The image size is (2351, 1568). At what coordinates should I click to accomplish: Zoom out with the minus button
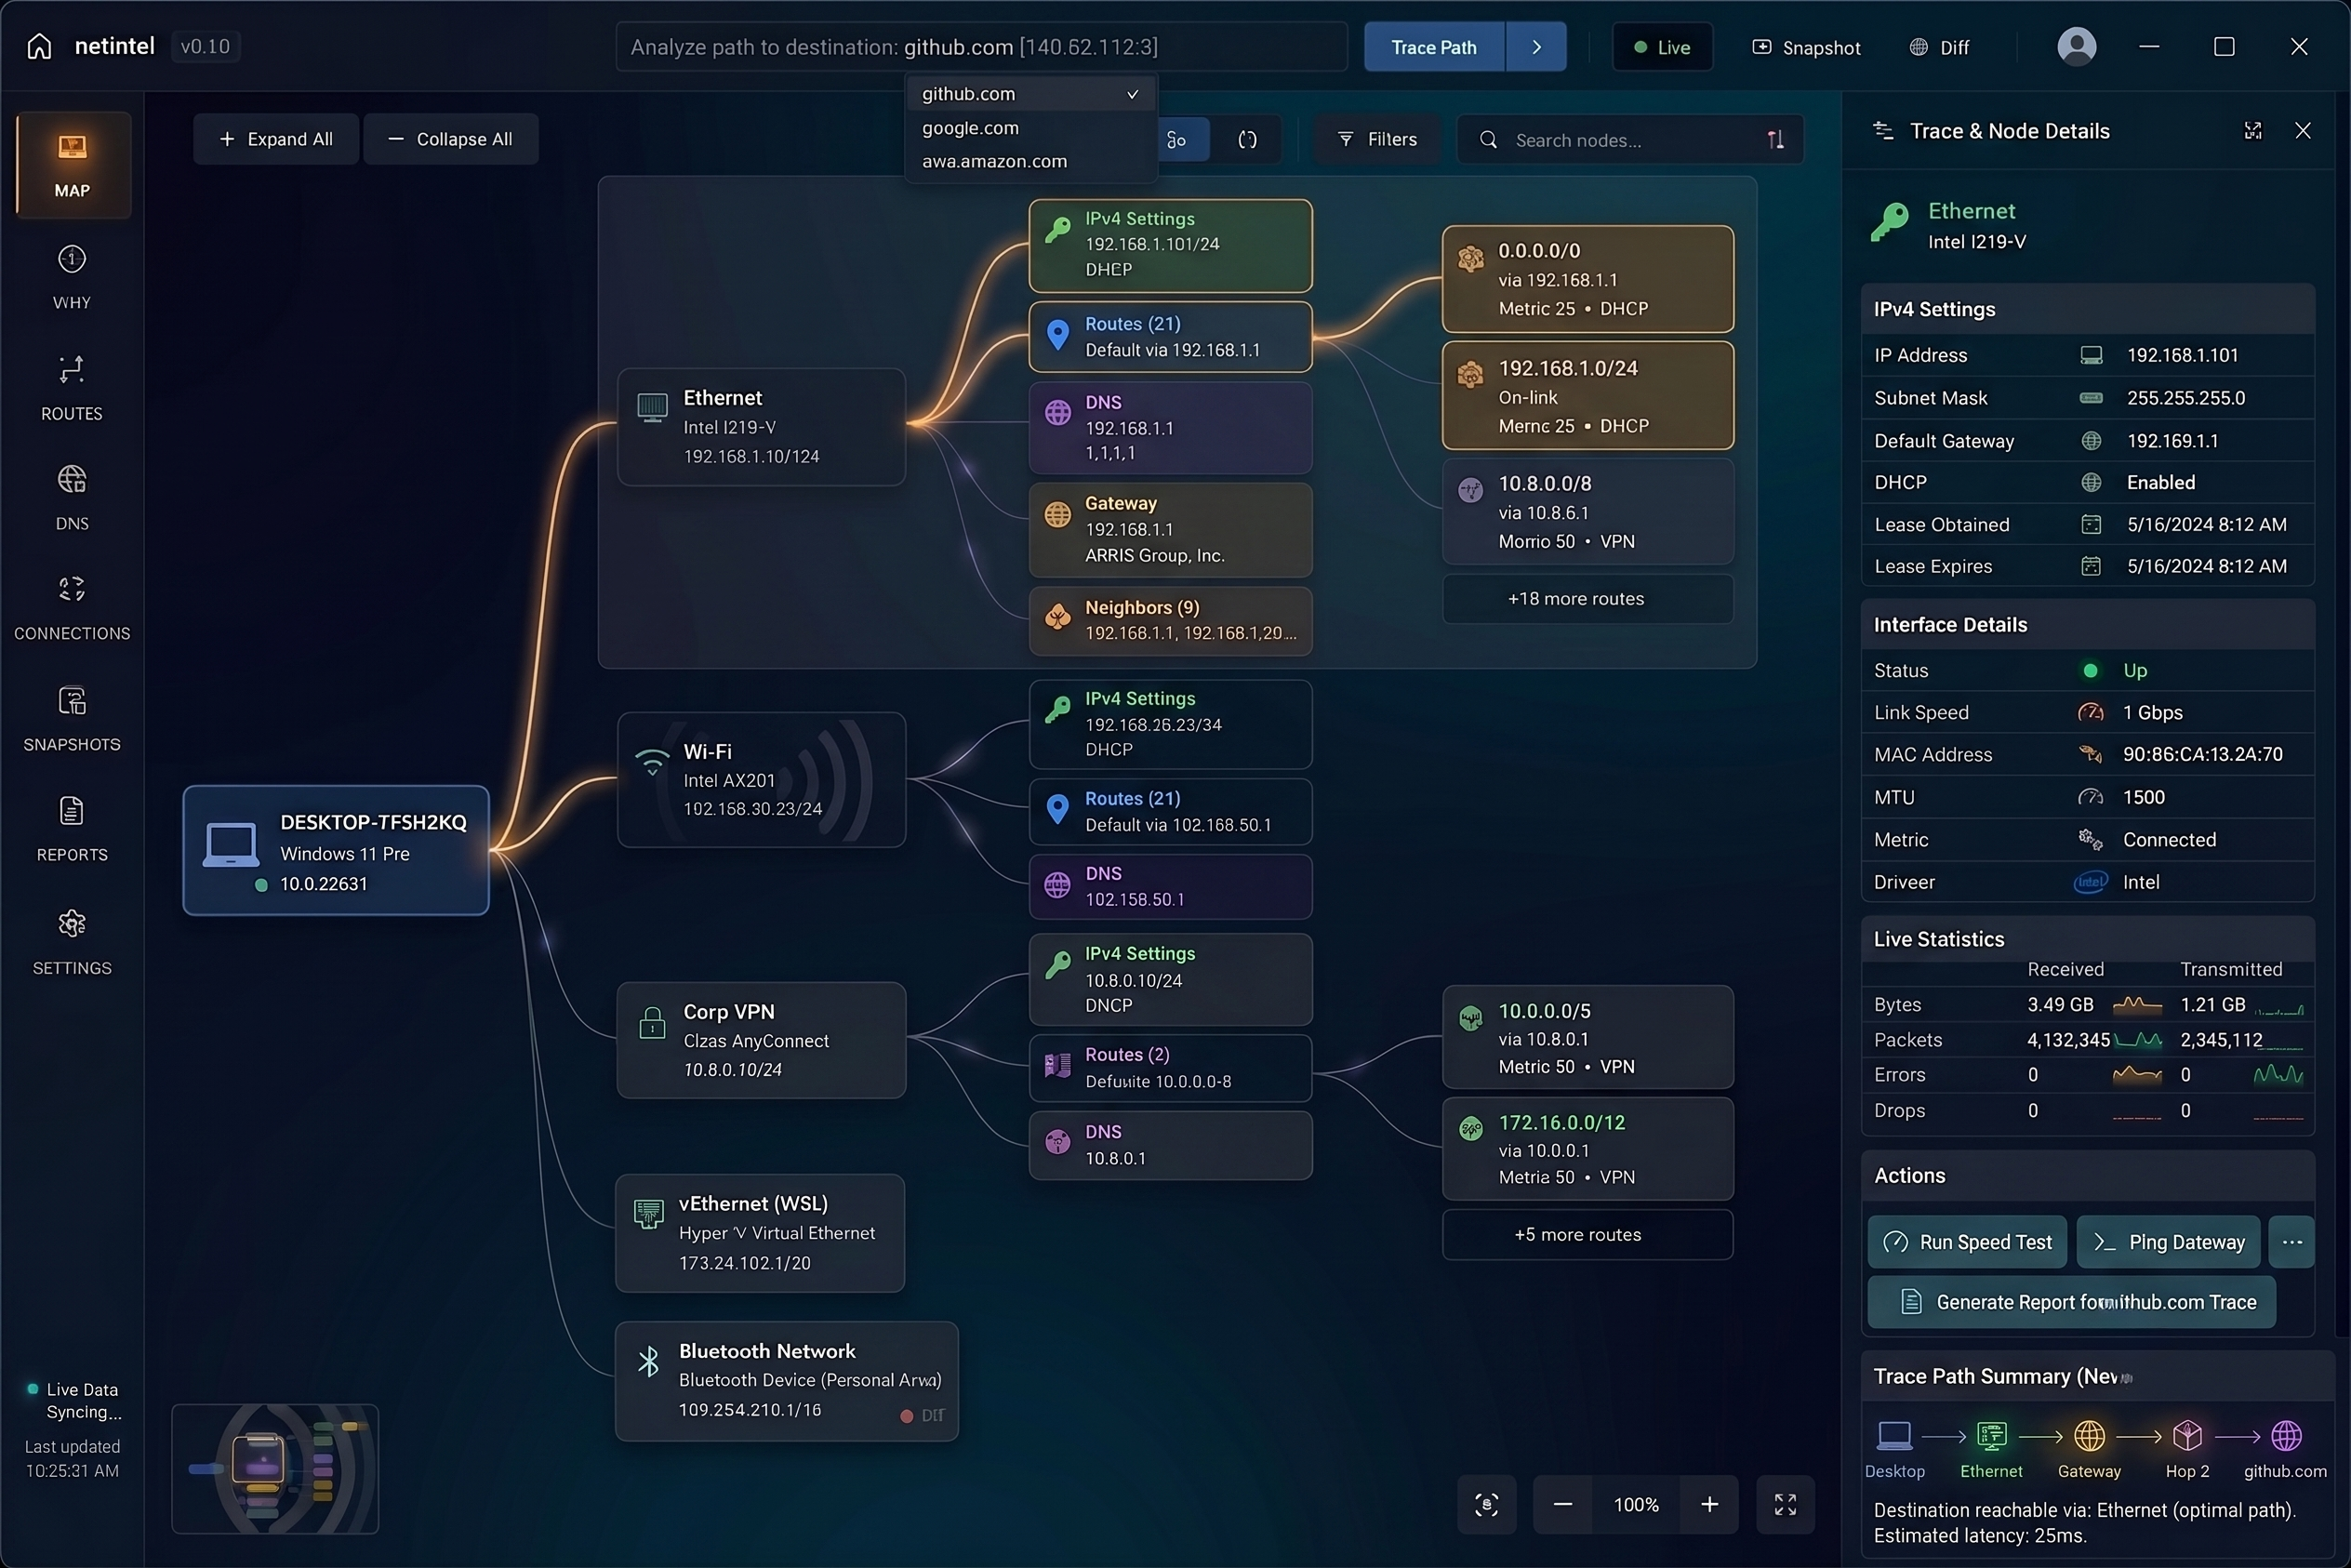point(1563,1505)
